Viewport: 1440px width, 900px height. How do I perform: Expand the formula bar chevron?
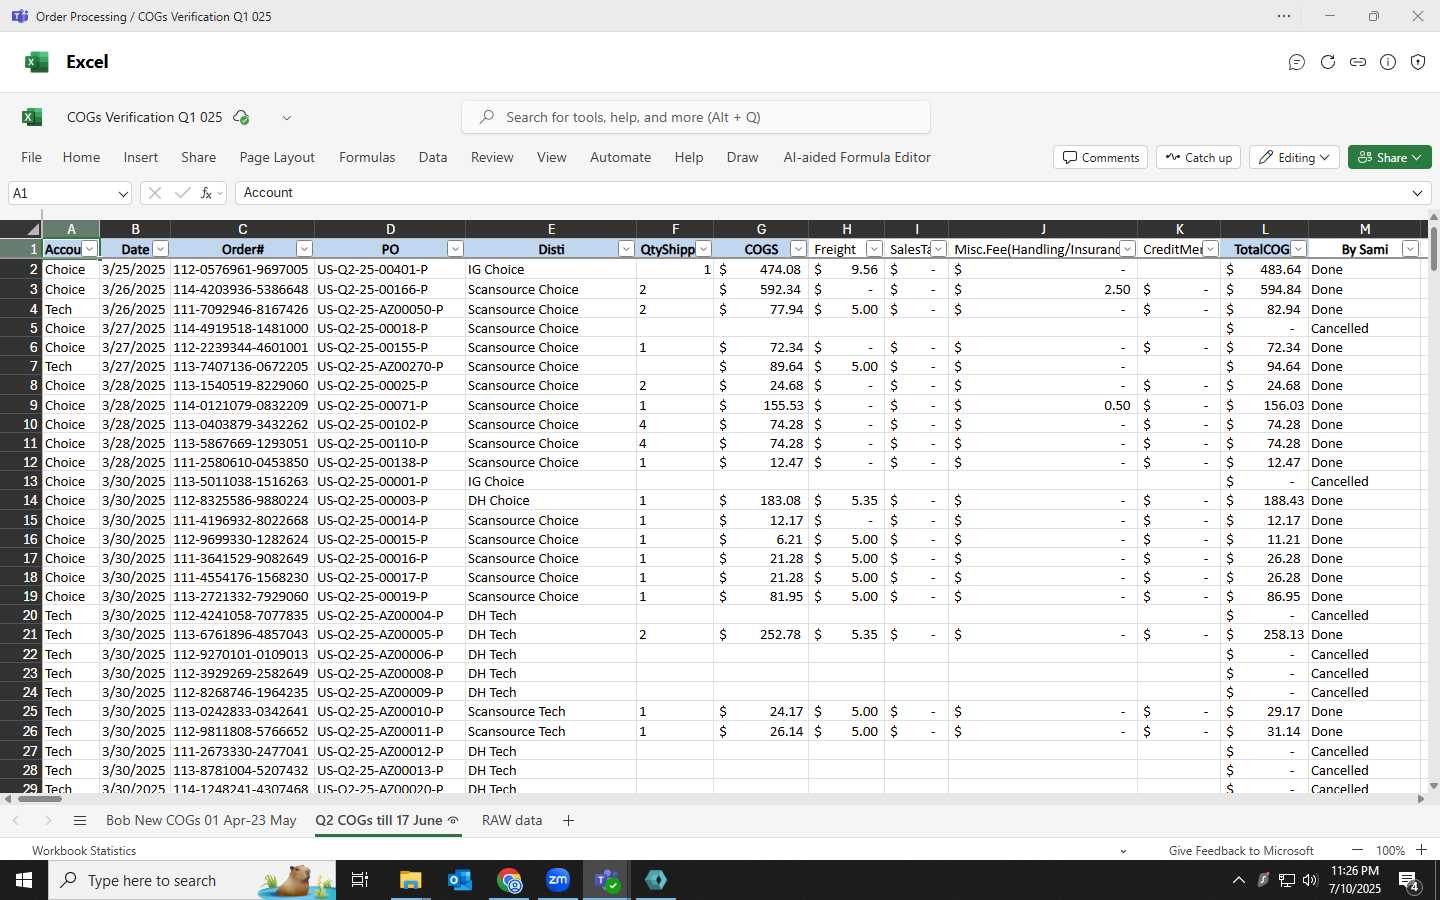click(x=1418, y=193)
